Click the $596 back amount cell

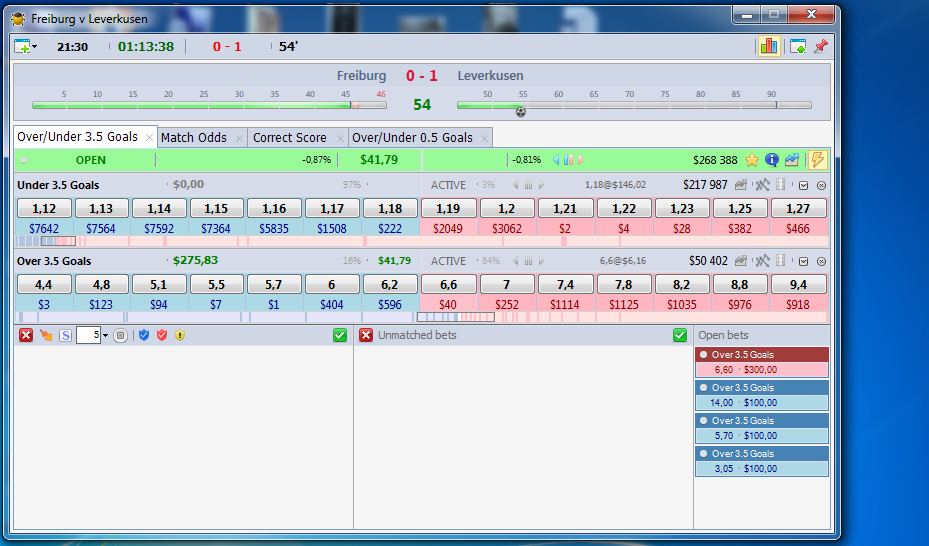390,304
